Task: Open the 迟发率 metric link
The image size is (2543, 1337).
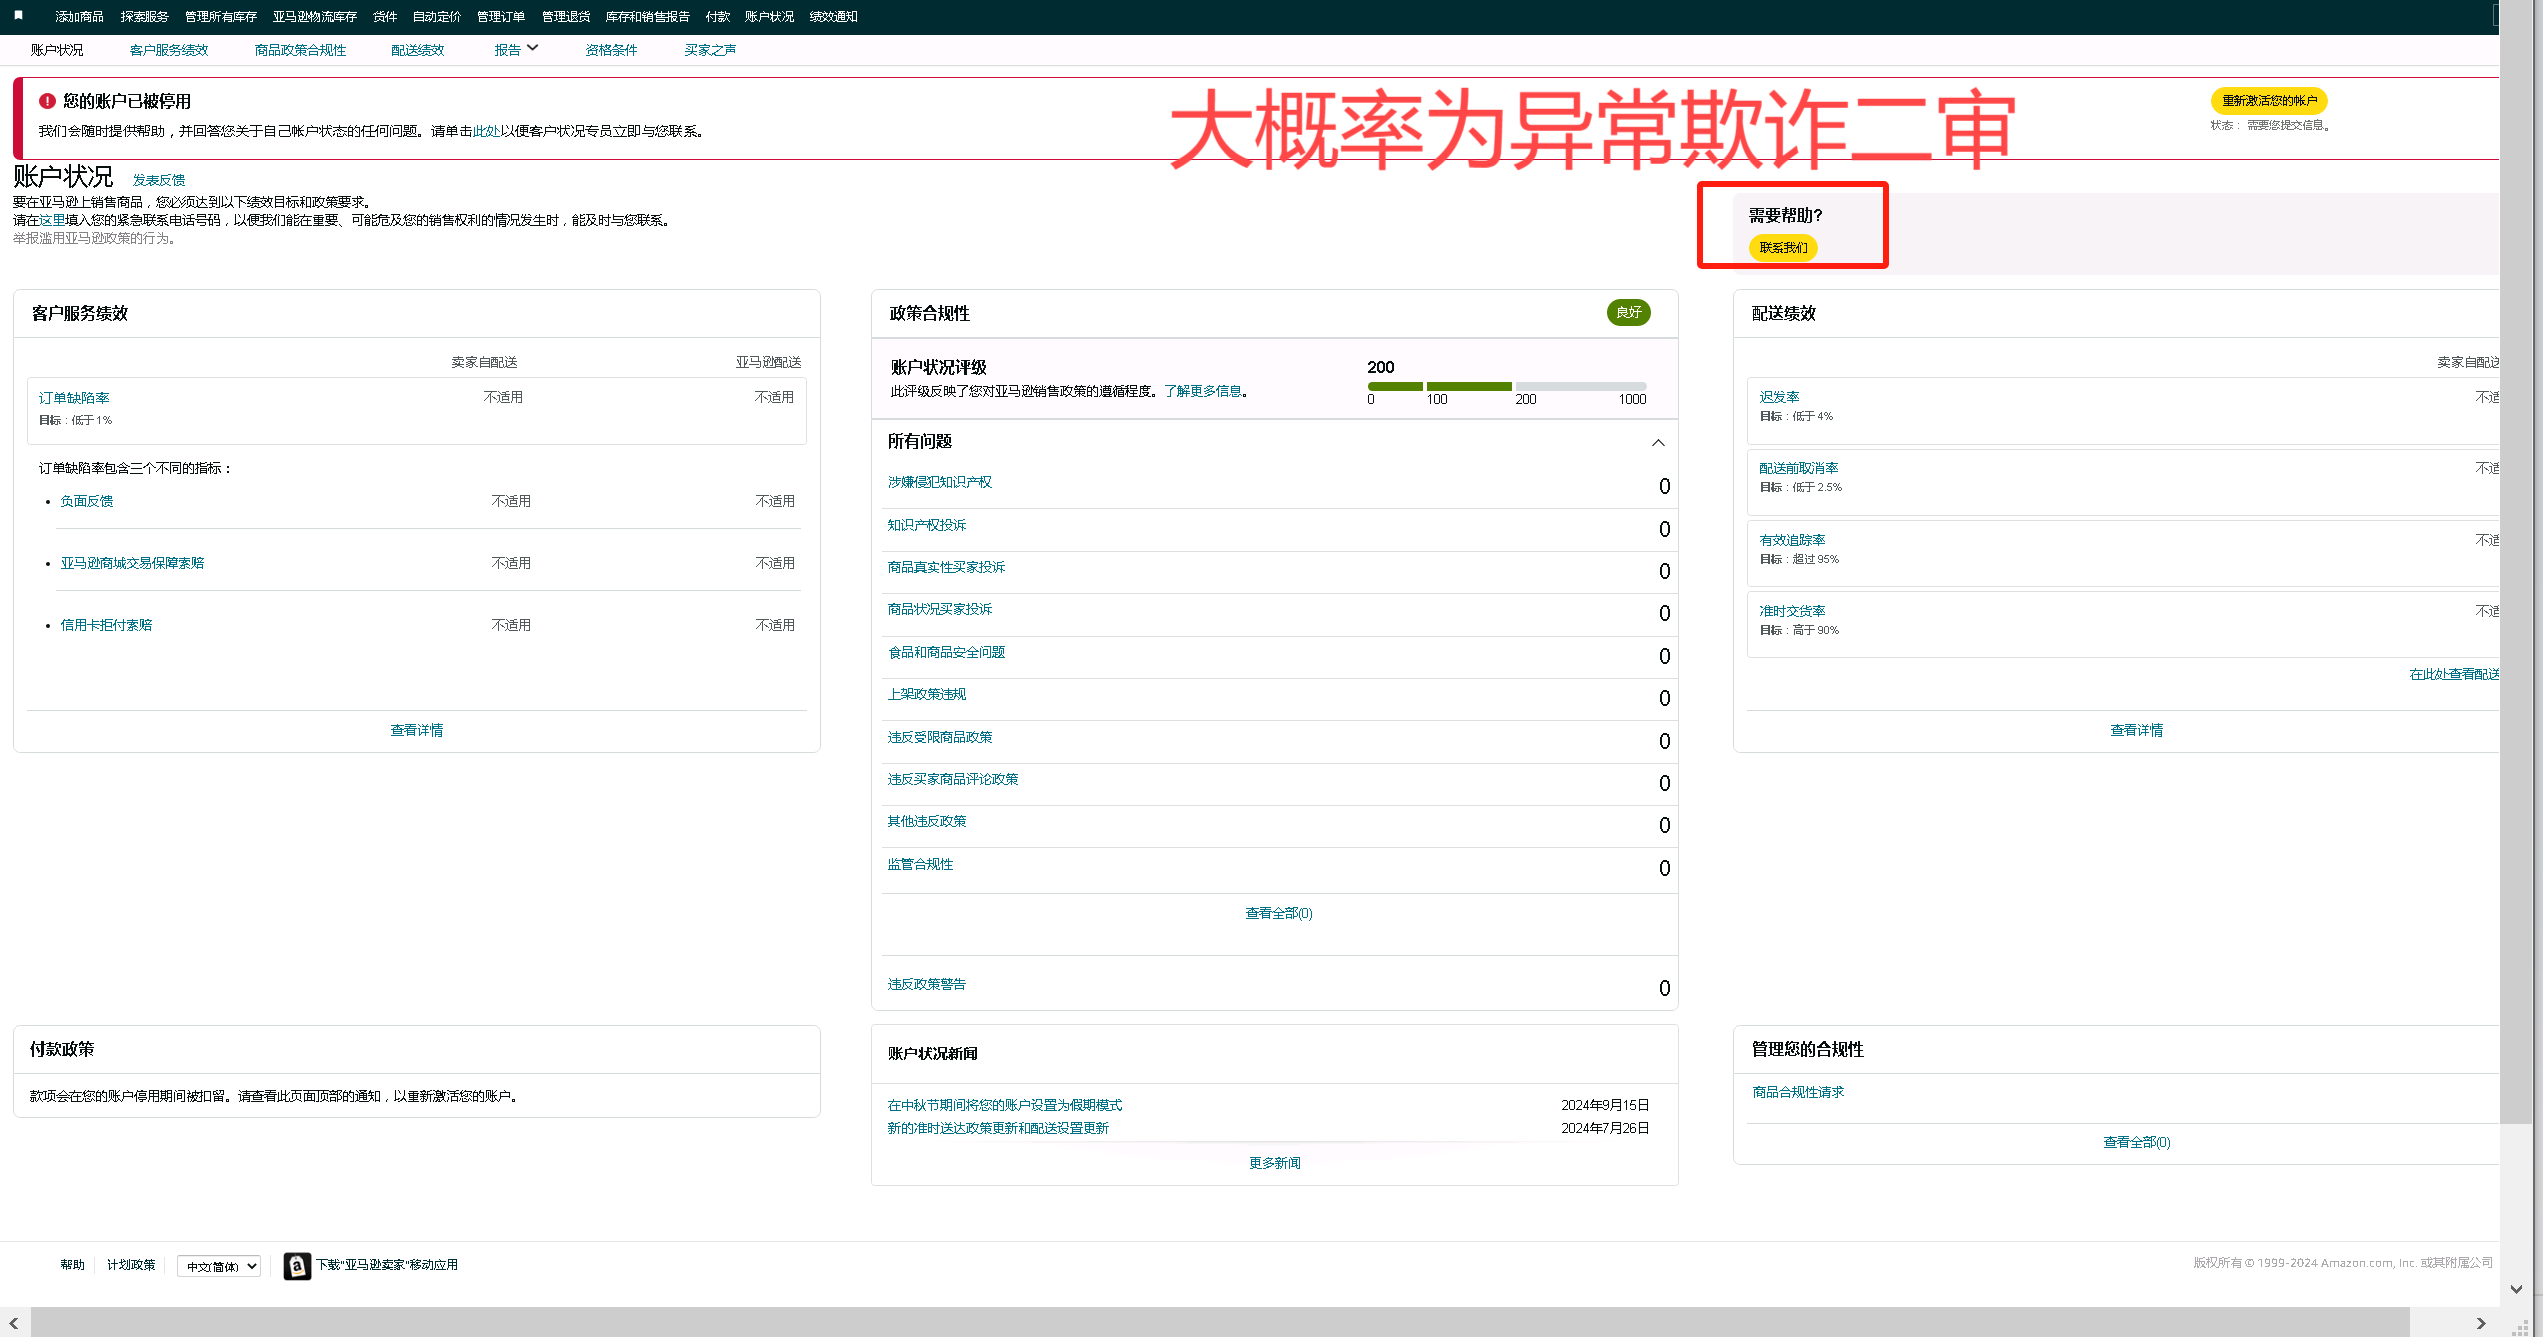Action: [1779, 397]
